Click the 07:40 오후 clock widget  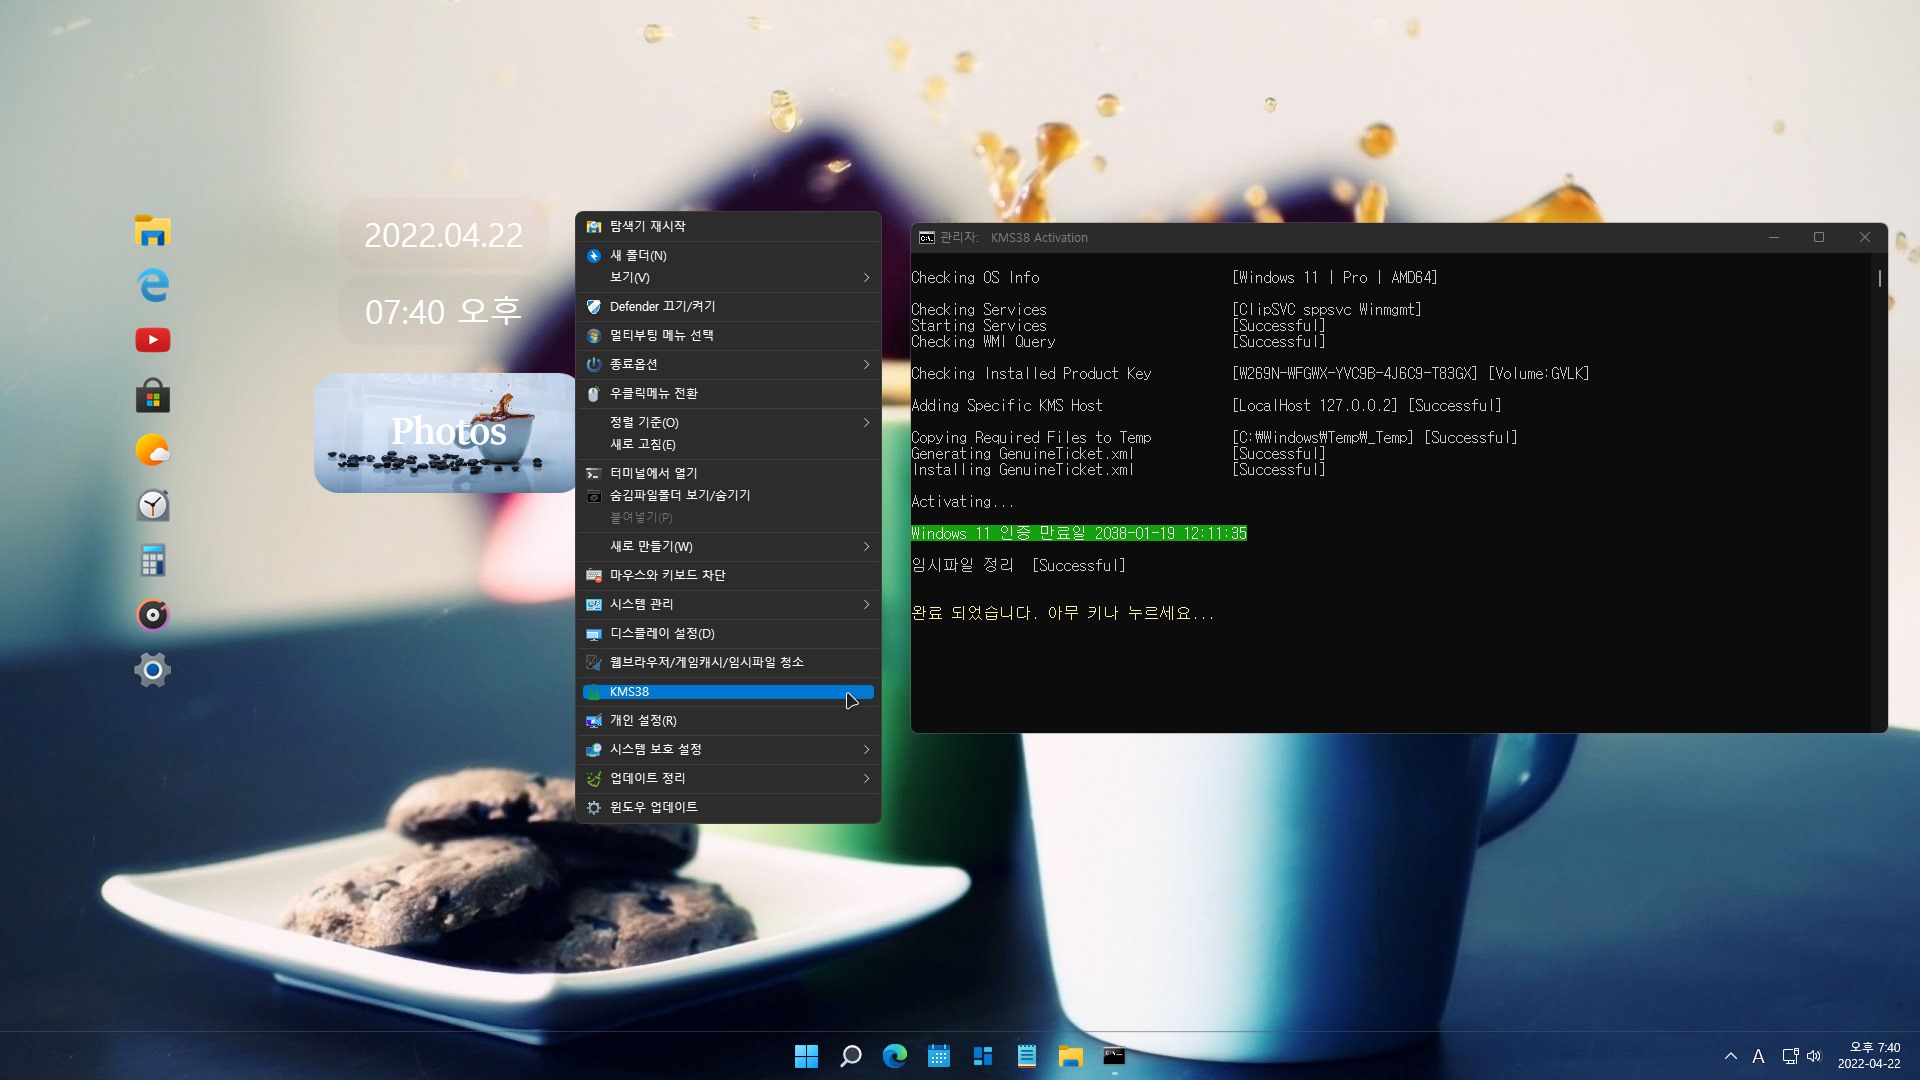(443, 312)
